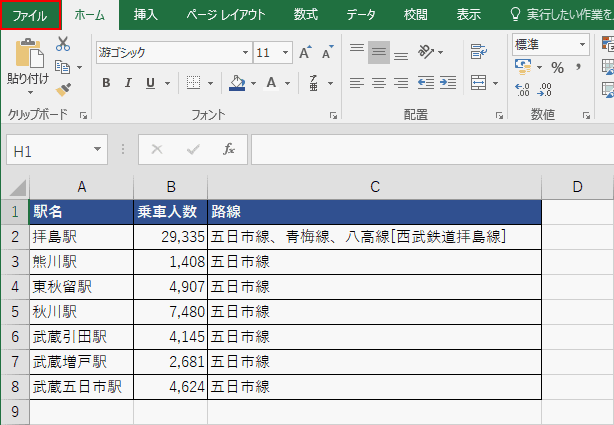Toggle bold formatting
This screenshot has width=614, height=425.
coord(106,83)
